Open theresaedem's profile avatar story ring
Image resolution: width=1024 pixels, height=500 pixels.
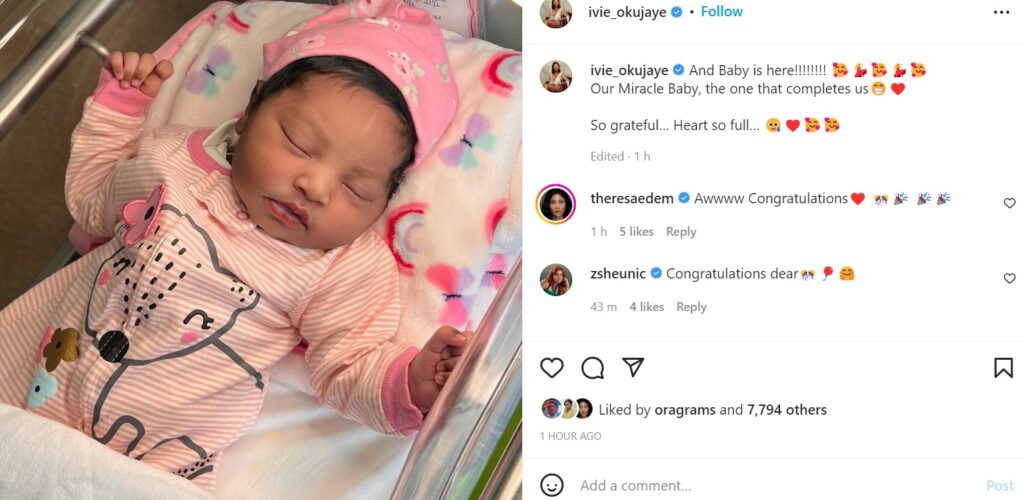click(556, 204)
